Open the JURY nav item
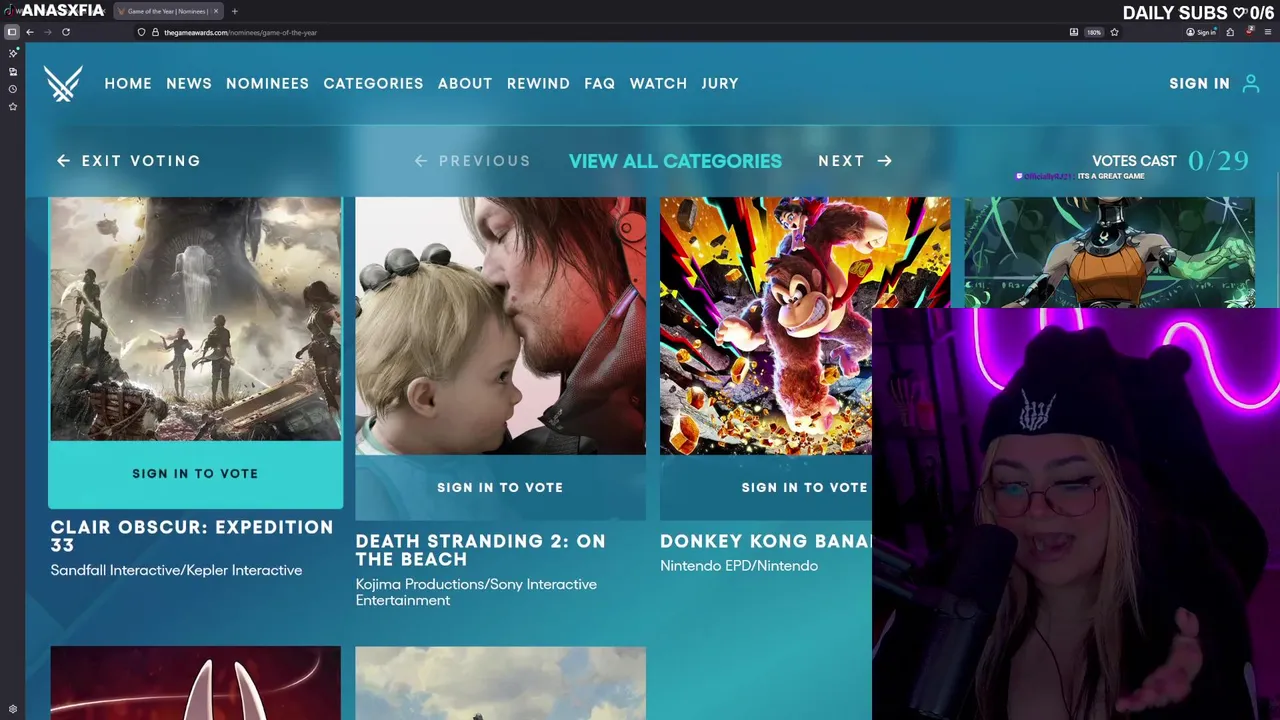Image resolution: width=1280 pixels, height=720 pixels. [x=720, y=84]
